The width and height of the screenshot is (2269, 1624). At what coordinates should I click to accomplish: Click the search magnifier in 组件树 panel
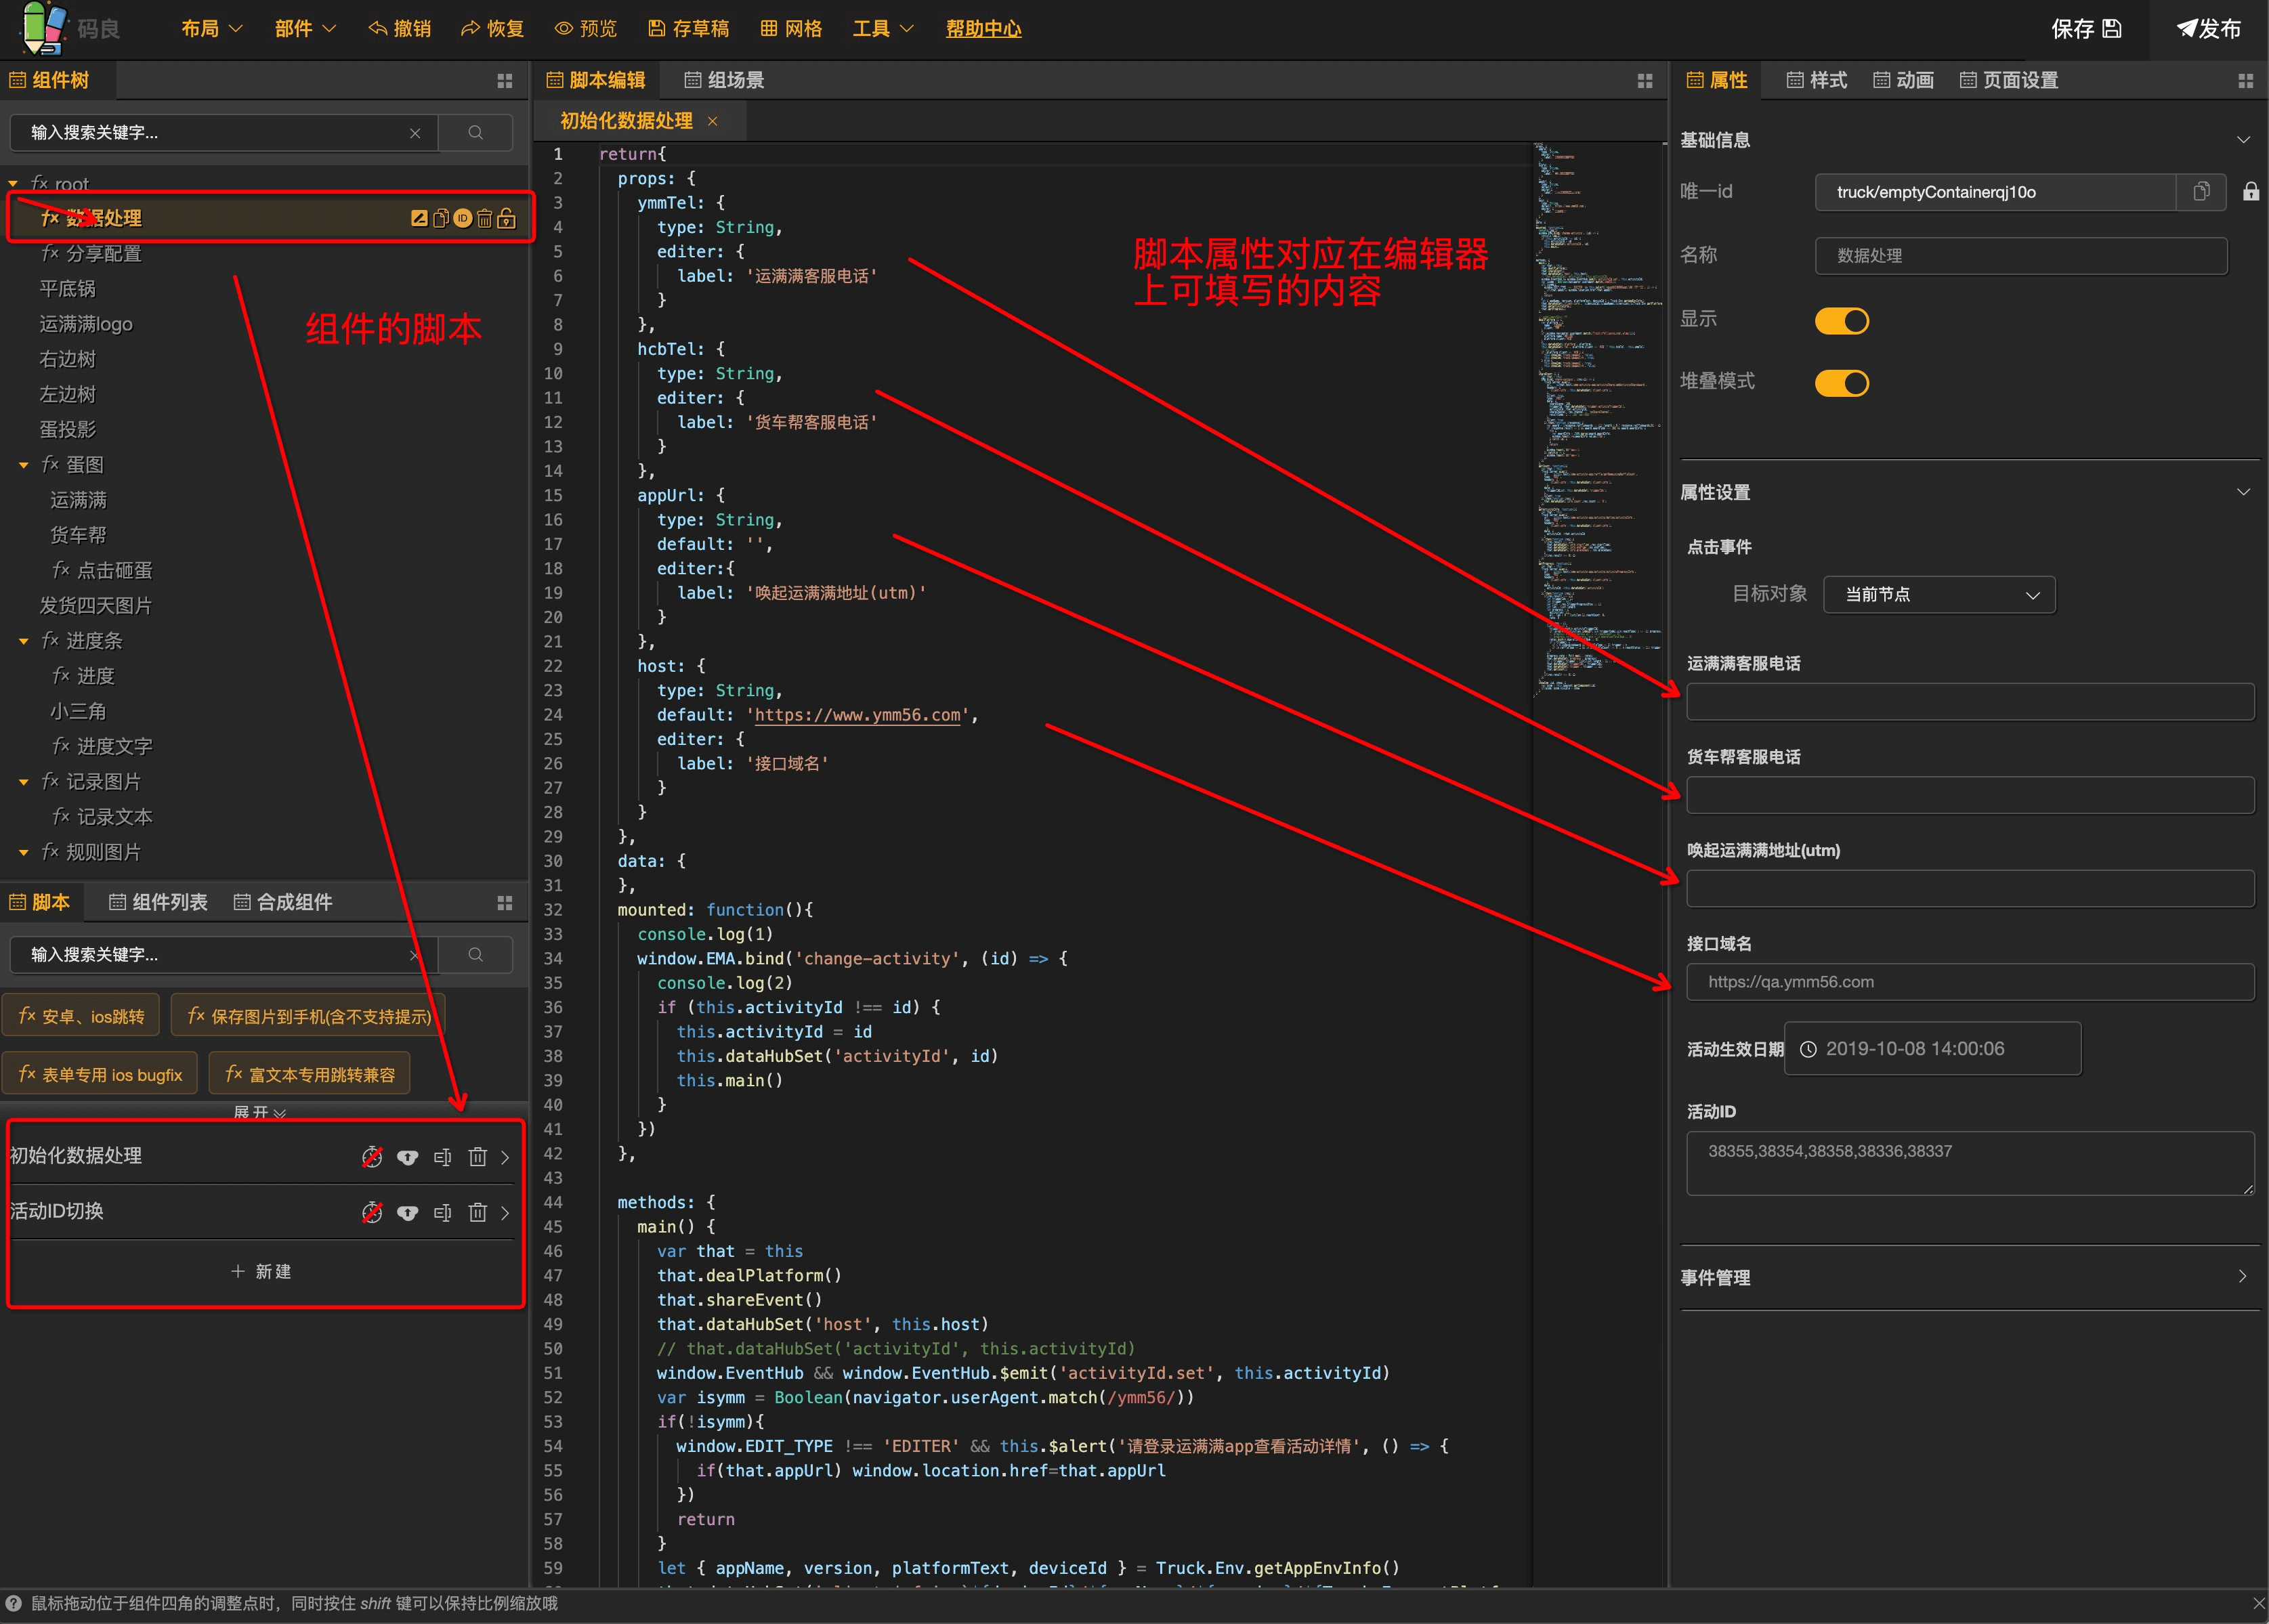click(476, 133)
